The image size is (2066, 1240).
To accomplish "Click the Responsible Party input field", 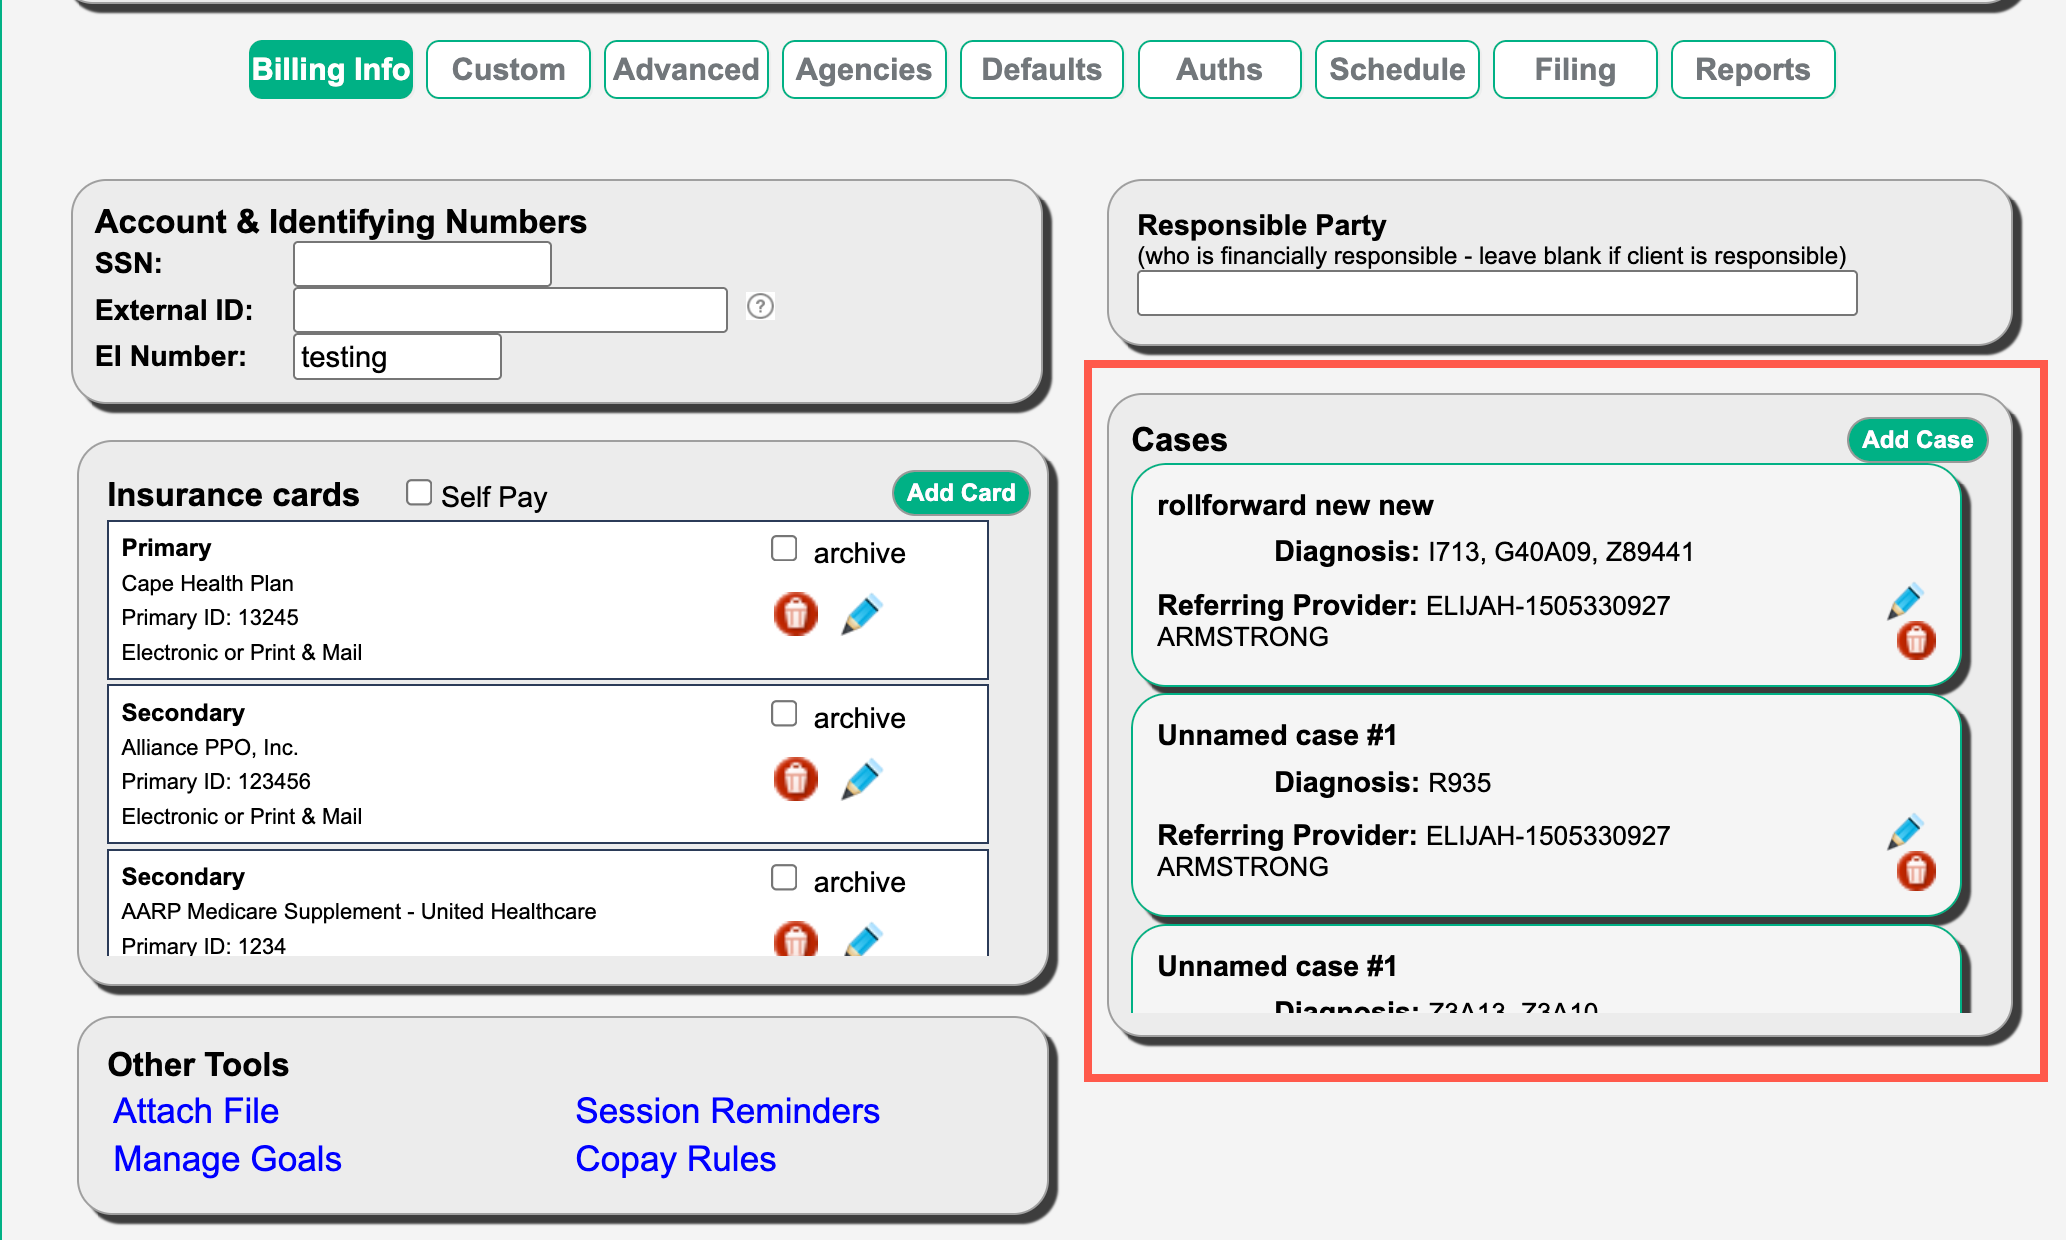I will [1496, 293].
